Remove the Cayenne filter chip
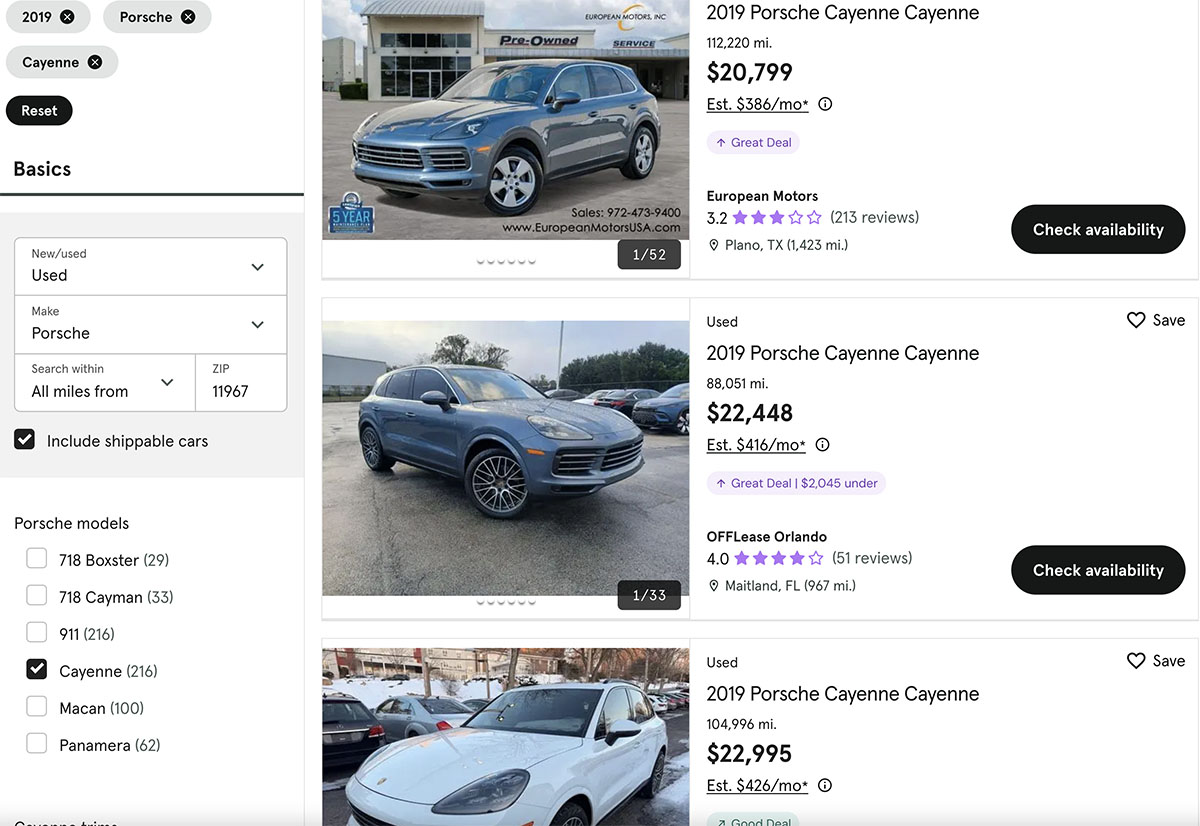Screen dimensions: 1200x826 pos(95,62)
